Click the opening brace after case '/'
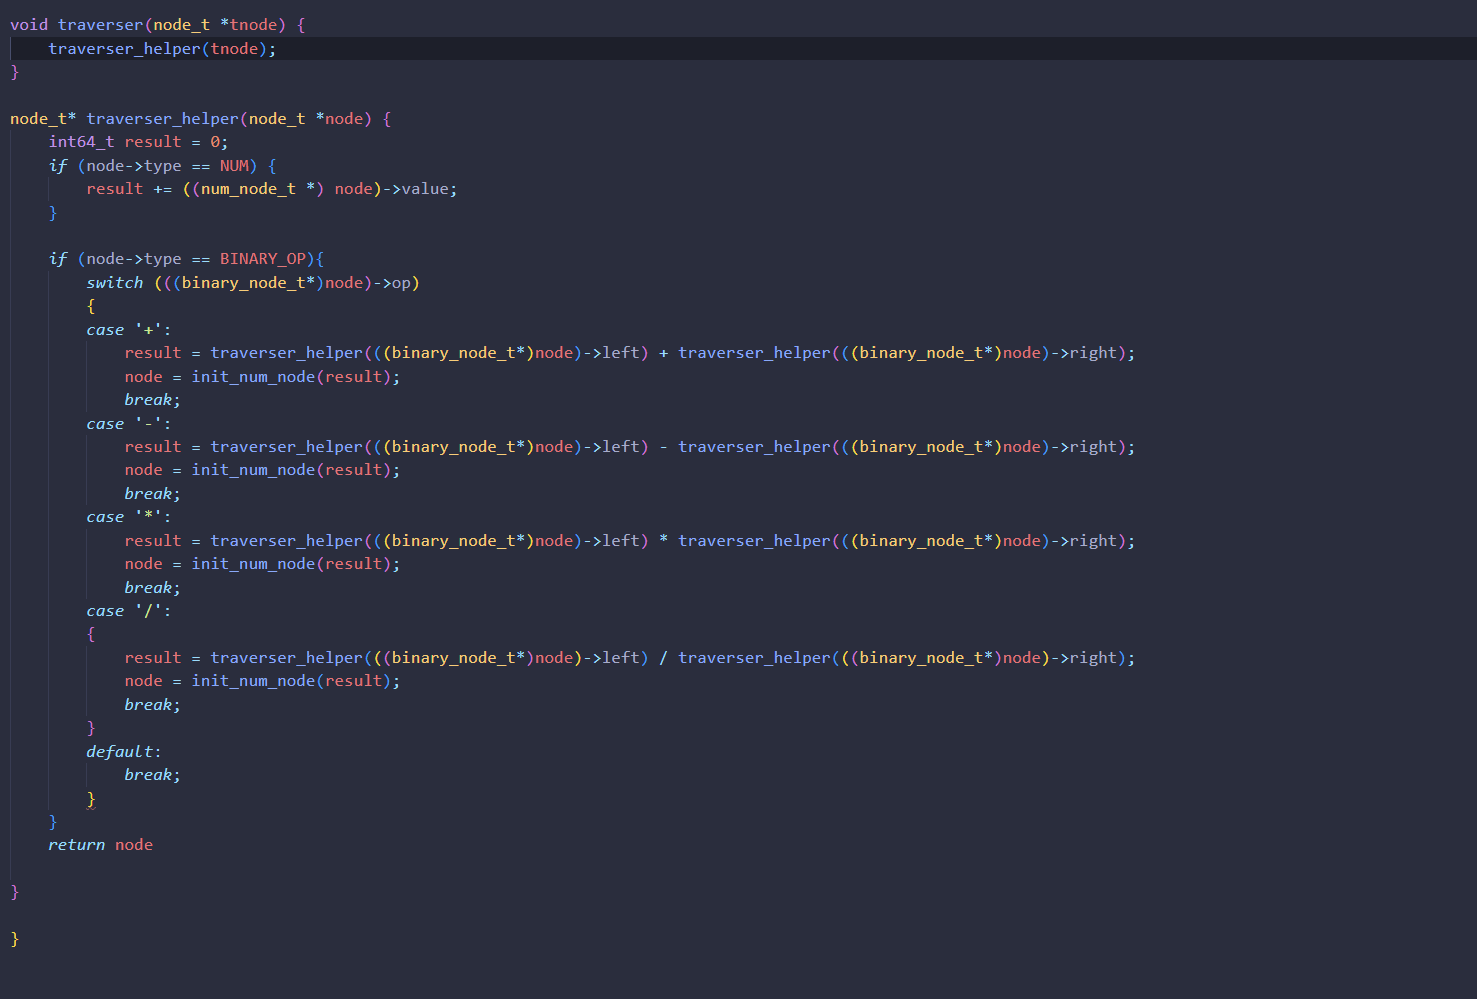 coord(91,634)
